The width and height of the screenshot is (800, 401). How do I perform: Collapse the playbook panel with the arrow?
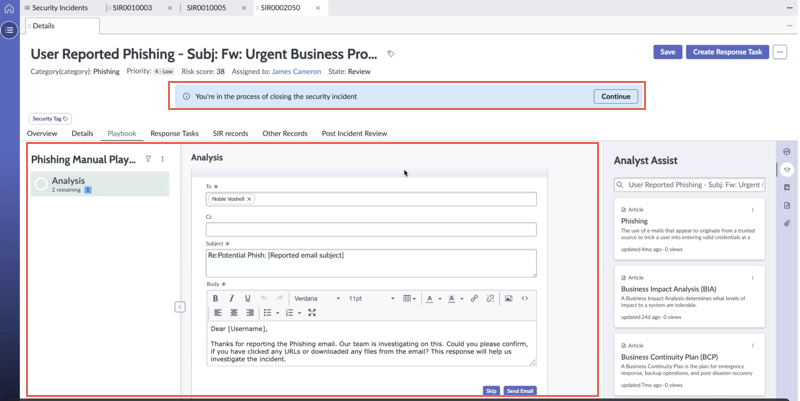point(180,307)
